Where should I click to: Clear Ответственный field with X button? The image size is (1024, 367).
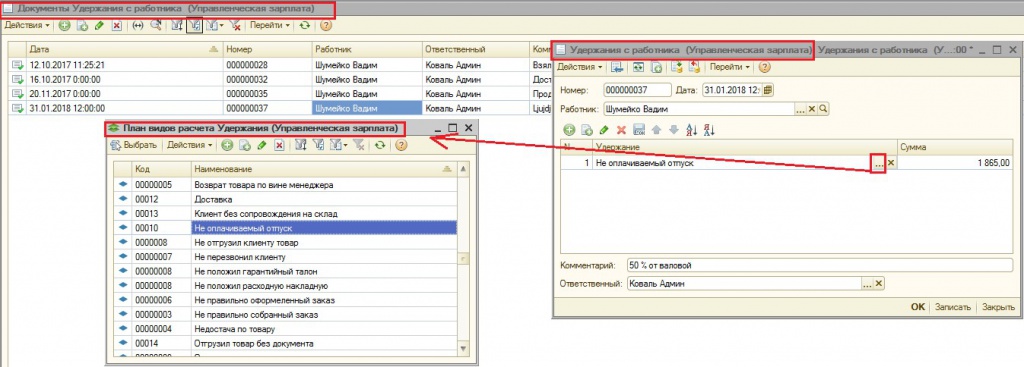[x=878, y=283]
